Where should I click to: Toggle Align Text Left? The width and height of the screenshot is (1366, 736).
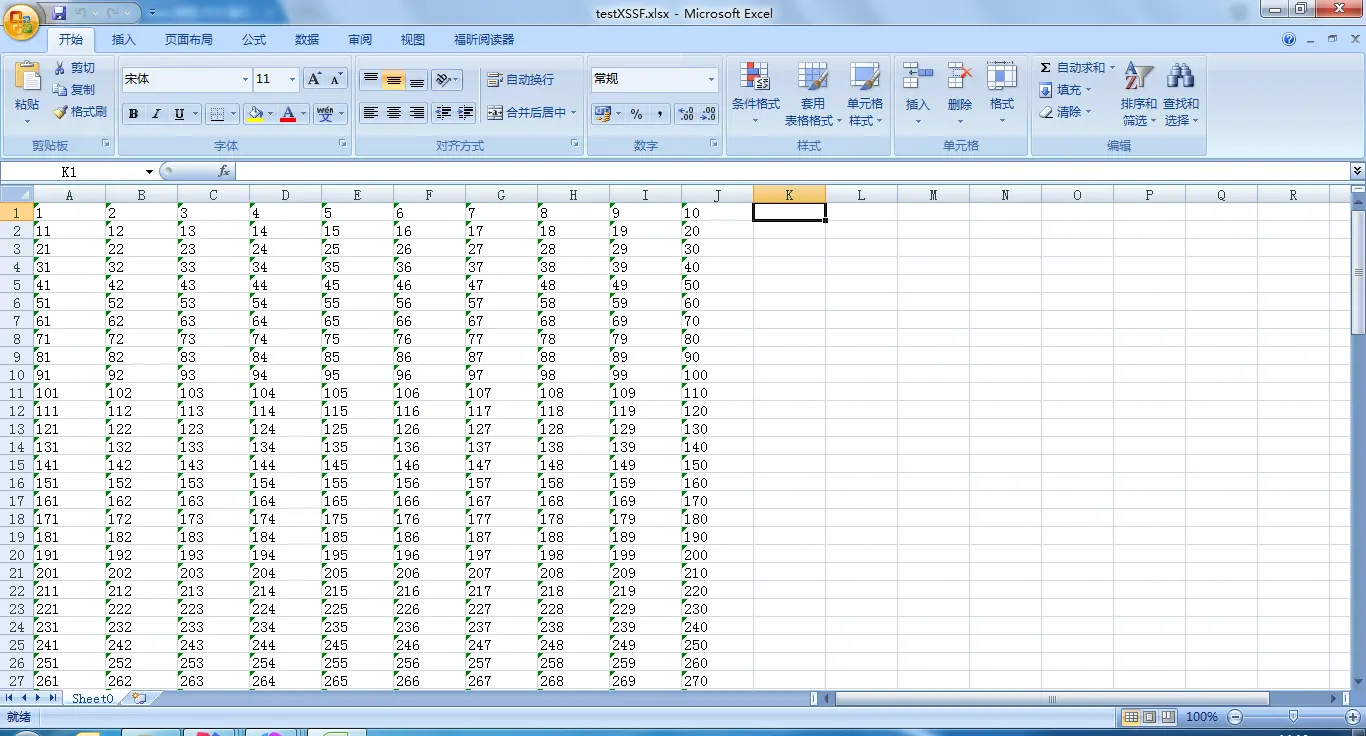[371, 113]
